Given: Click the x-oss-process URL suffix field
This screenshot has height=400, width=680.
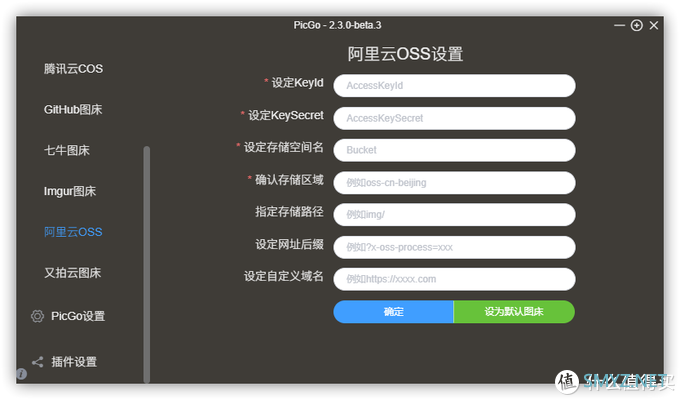Looking at the screenshot, I should click(x=454, y=247).
